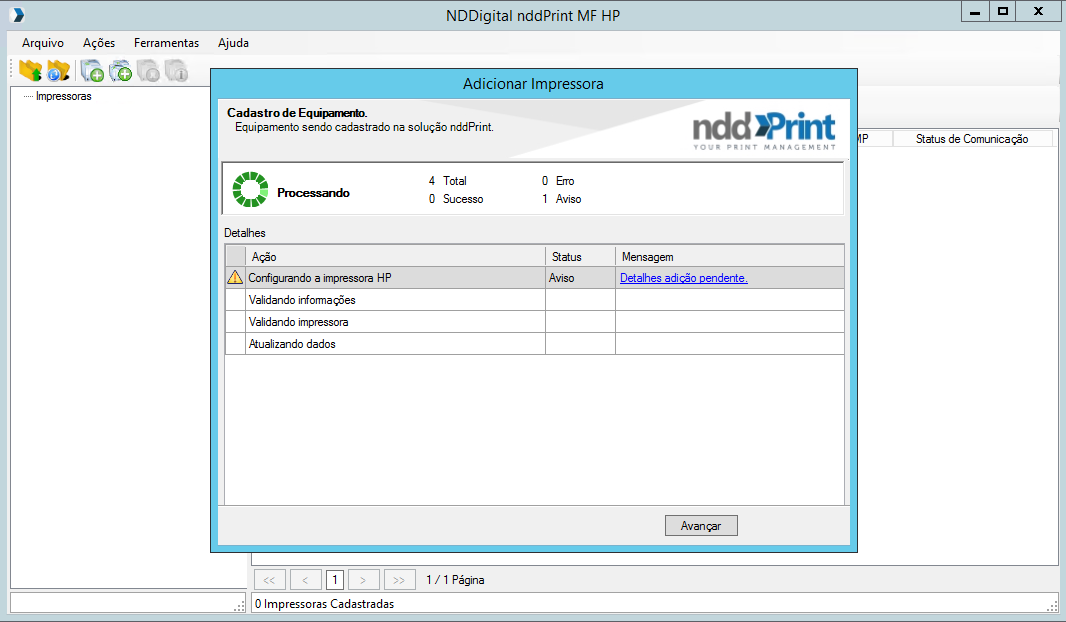Select the Impressoras tree node
Image resolution: width=1066 pixels, height=622 pixels.
pyautogui.click(x=63, y=97)
